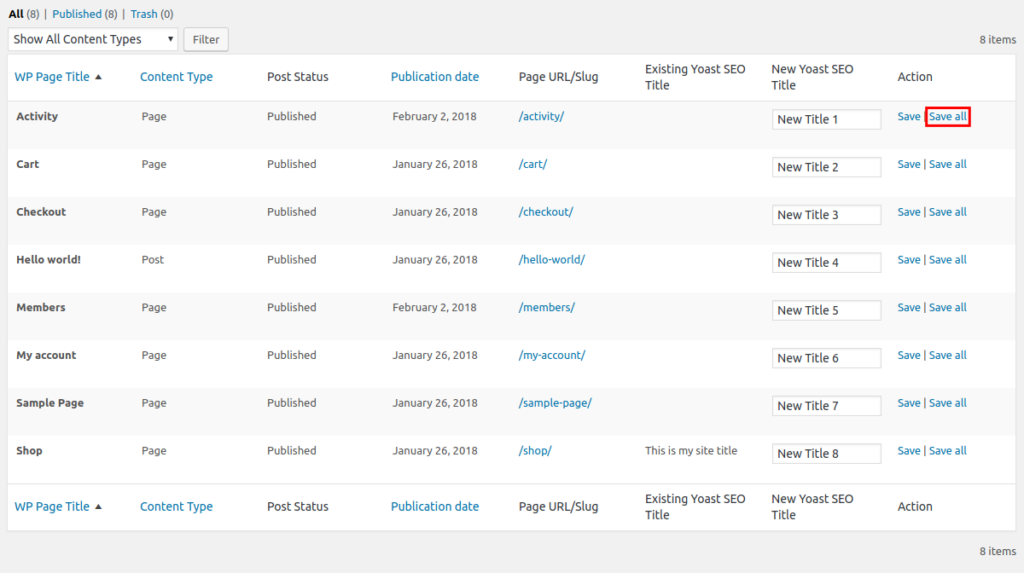This screenshot has height=573, width=1024.
Task: Sort by Content Type column header
Action: pos(176,77)
